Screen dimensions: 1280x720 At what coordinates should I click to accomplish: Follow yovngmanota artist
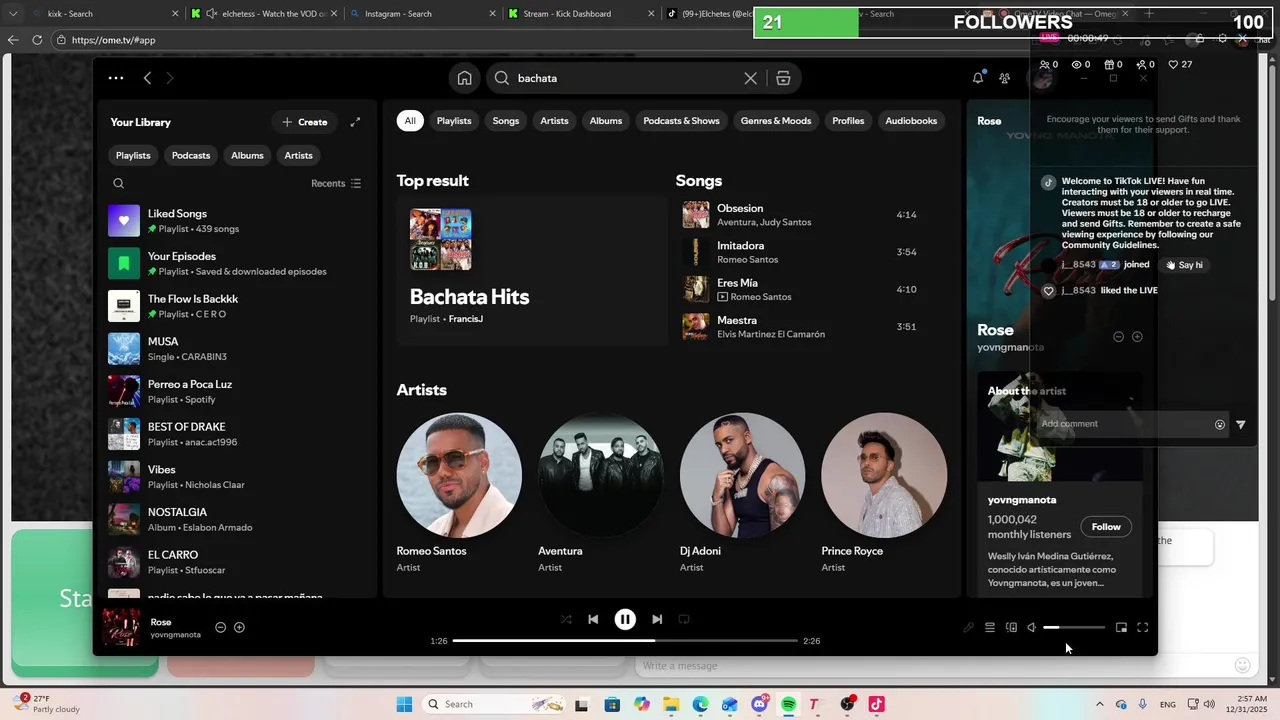click(1106, 527)
